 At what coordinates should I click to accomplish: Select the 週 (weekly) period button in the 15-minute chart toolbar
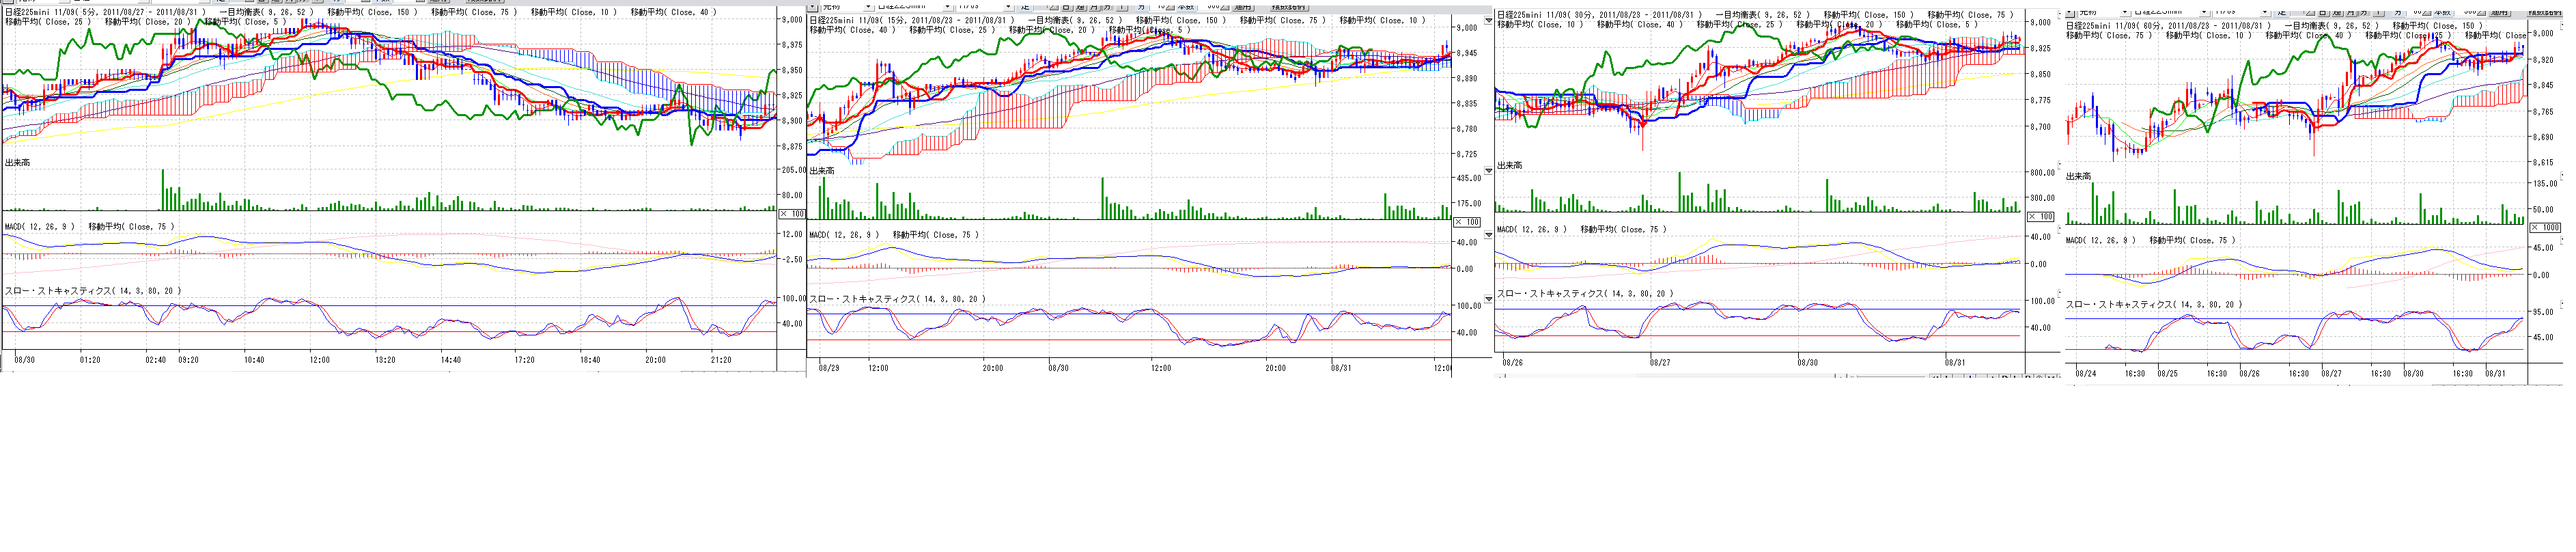[x=1080, y=6]
